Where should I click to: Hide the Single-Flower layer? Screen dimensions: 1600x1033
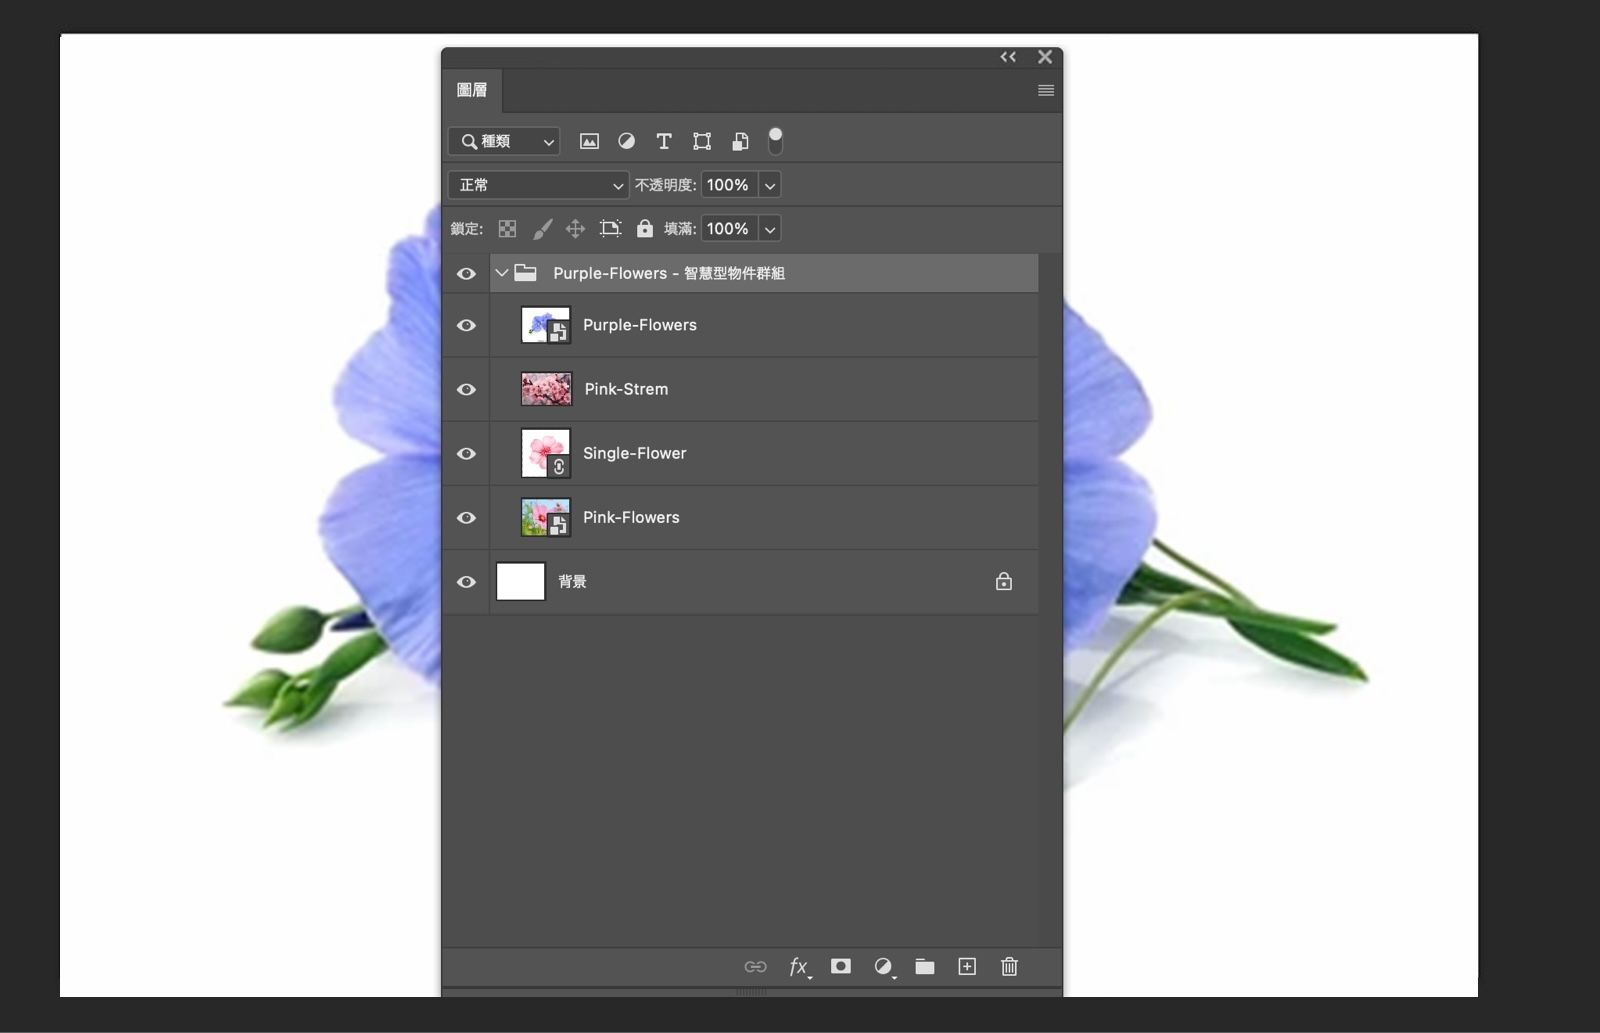(x=466, y=453)
